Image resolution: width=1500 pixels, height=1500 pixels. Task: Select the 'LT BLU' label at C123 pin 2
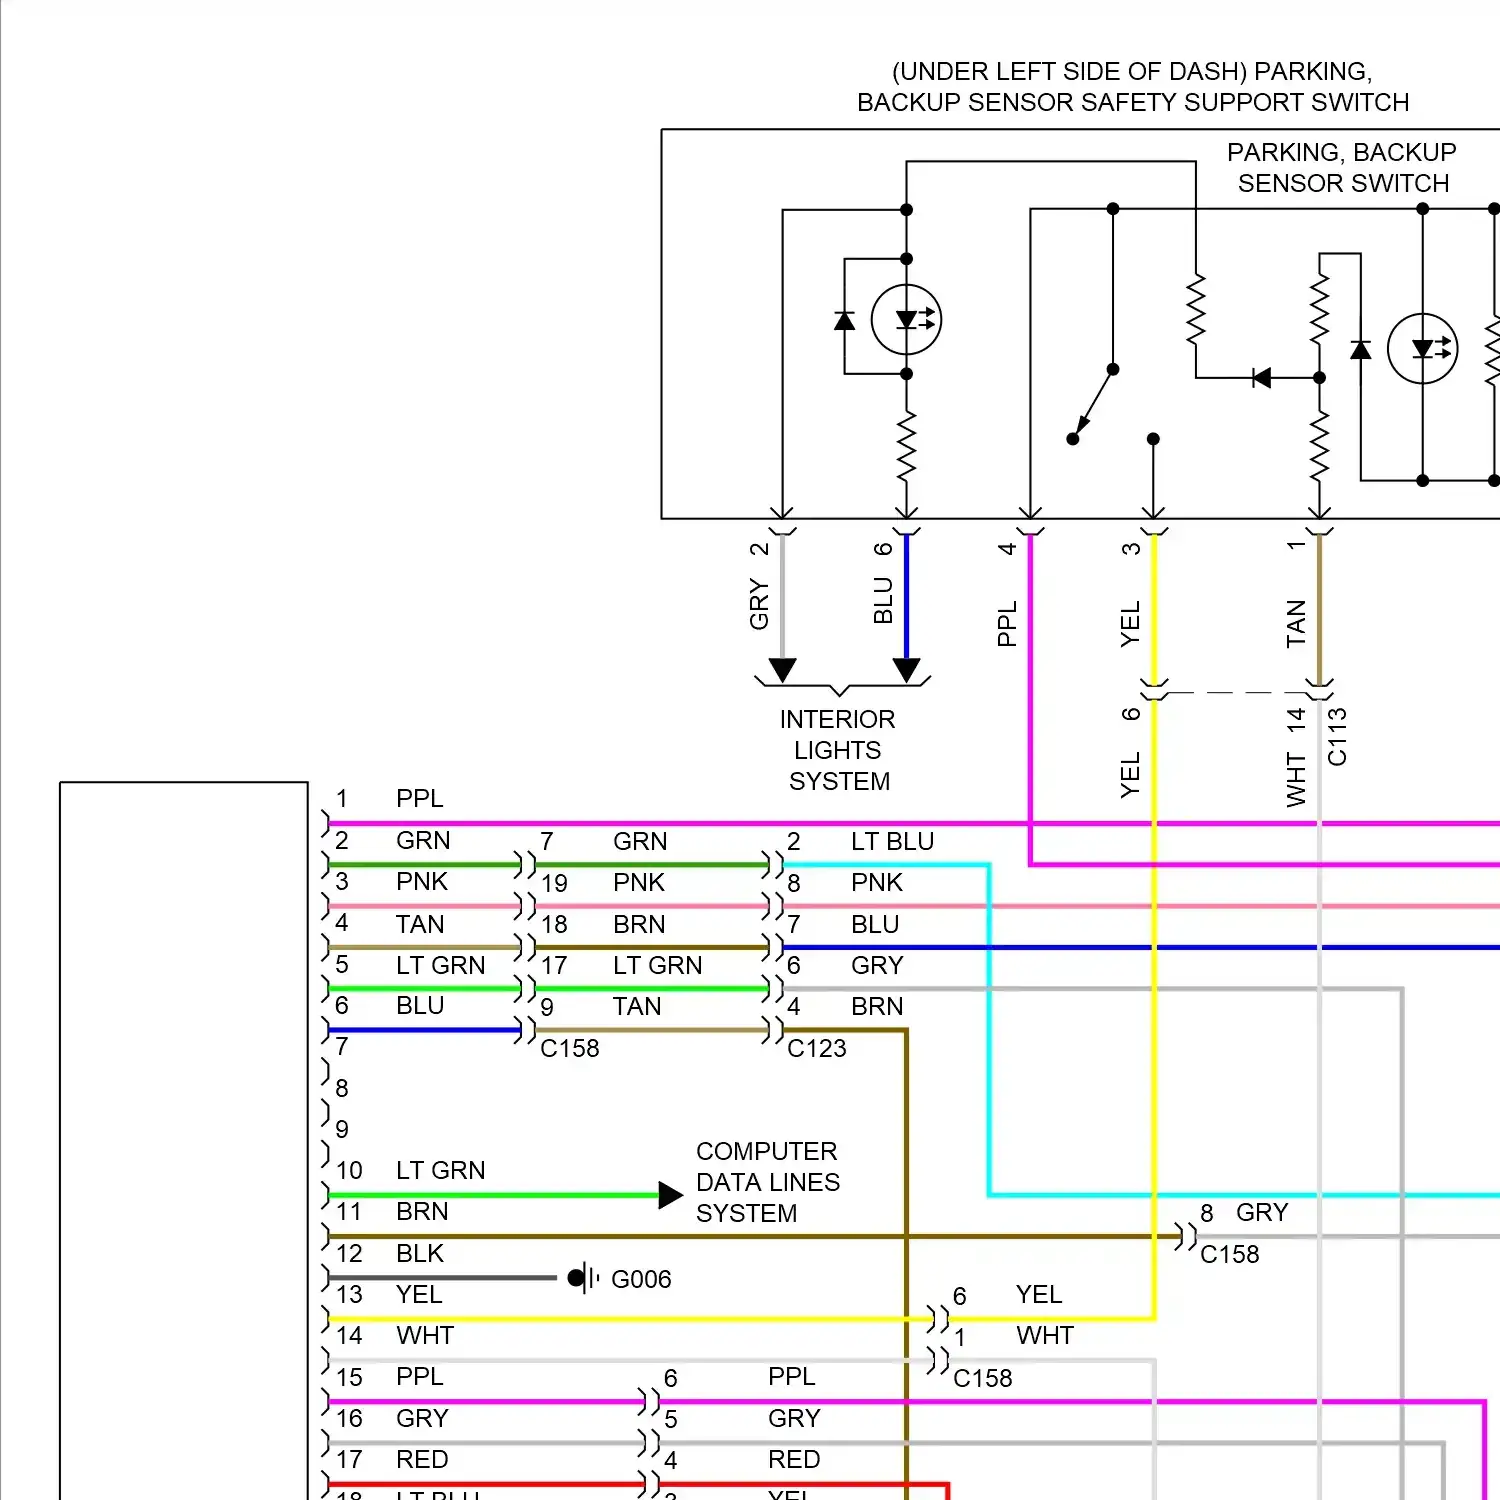(893, 842)
